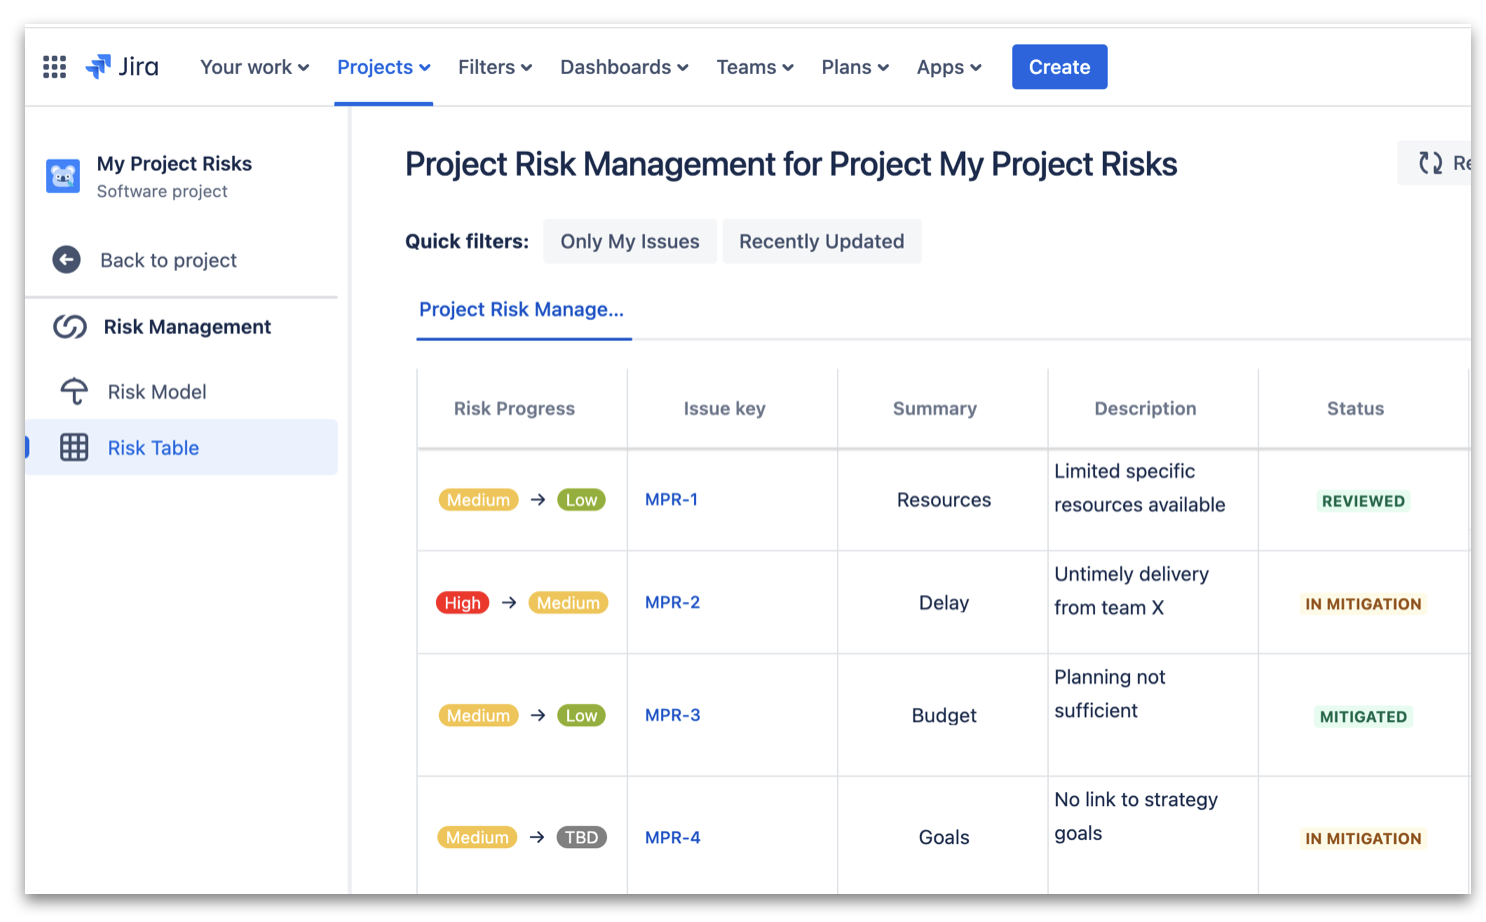The image size is (1486, 922).
Task: Open the Filters dropdown
Action: coord(494,66)
